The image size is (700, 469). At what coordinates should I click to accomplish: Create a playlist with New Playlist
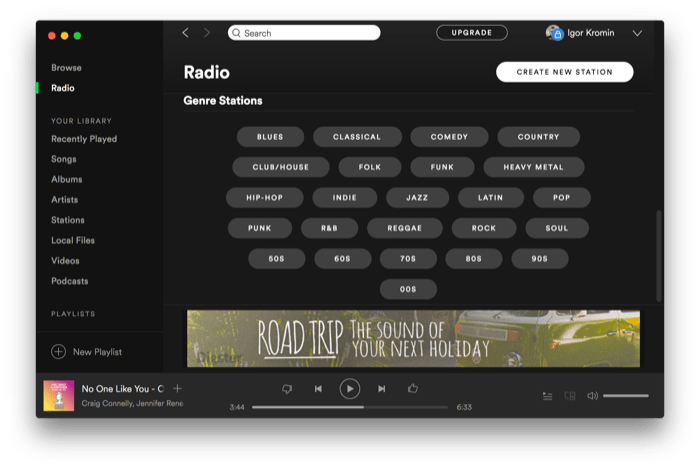(97, 352)
